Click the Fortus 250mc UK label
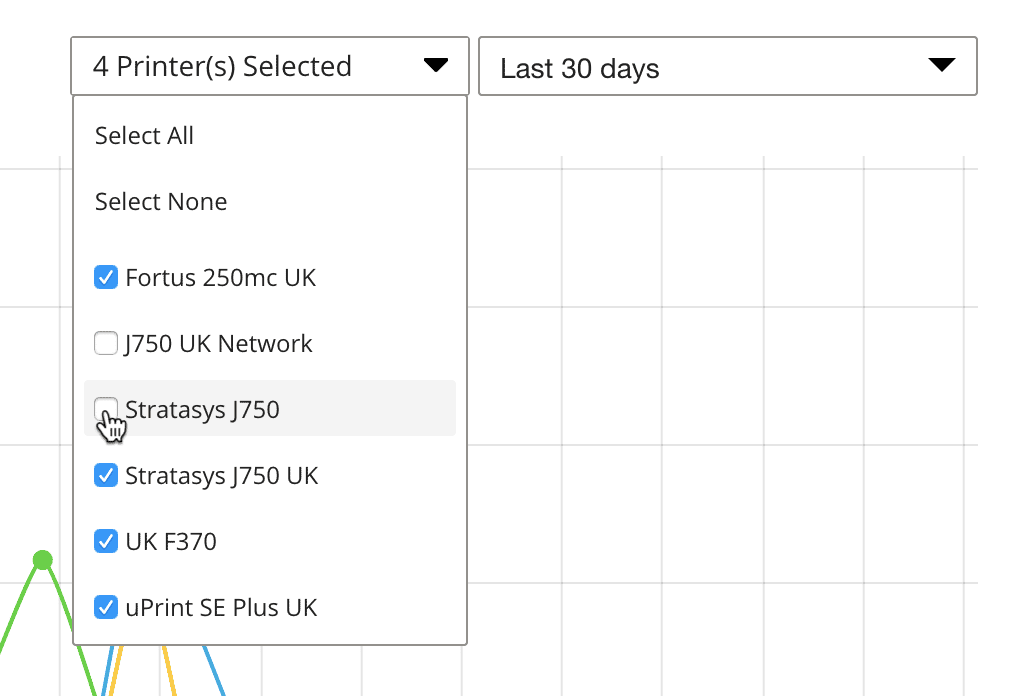The image size is (1024, 696). click(221, 277)
